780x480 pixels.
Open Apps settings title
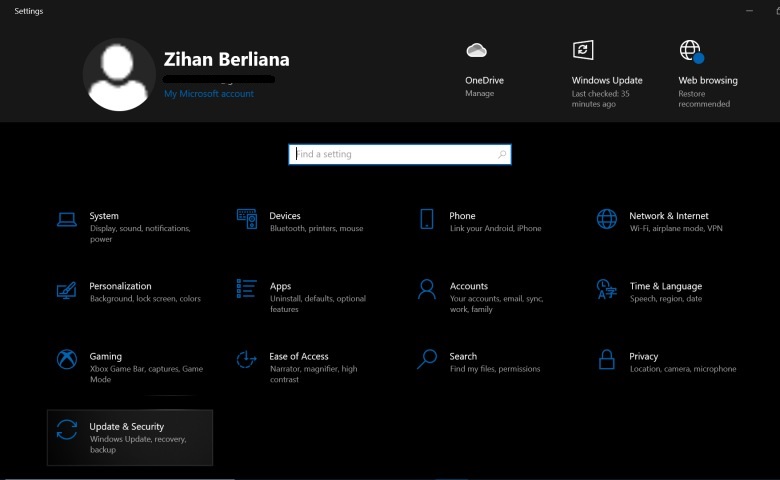pos(281,287)
